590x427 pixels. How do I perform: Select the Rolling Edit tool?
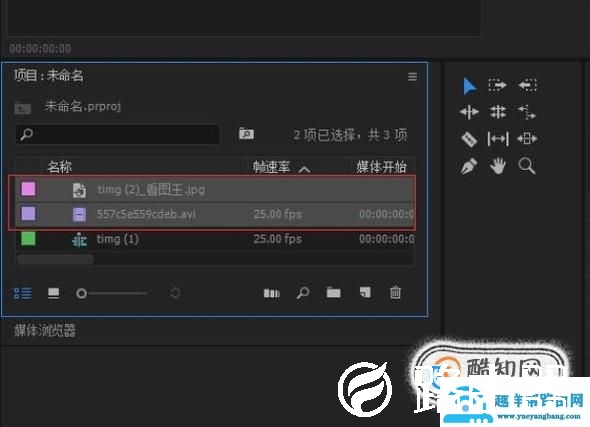point(498,112)
